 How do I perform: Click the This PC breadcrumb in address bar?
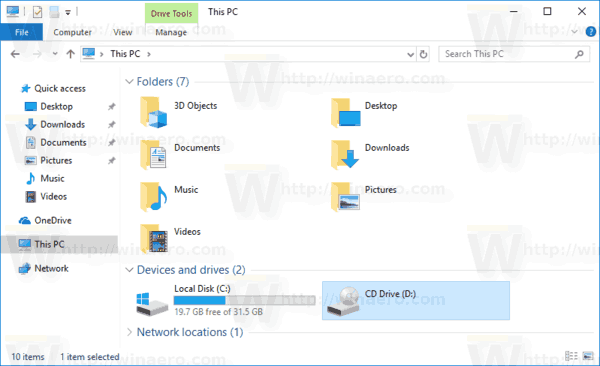pyautogui.click(x=125, y=54)
